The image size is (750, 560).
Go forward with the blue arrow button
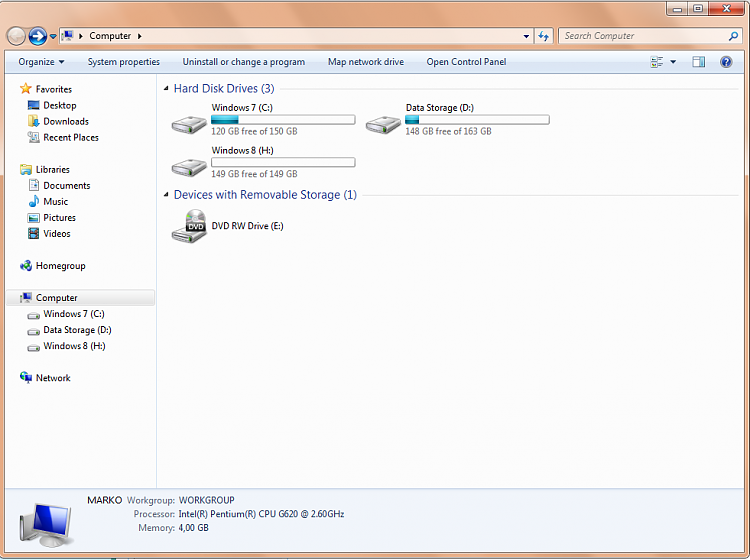tap(37, 36)
